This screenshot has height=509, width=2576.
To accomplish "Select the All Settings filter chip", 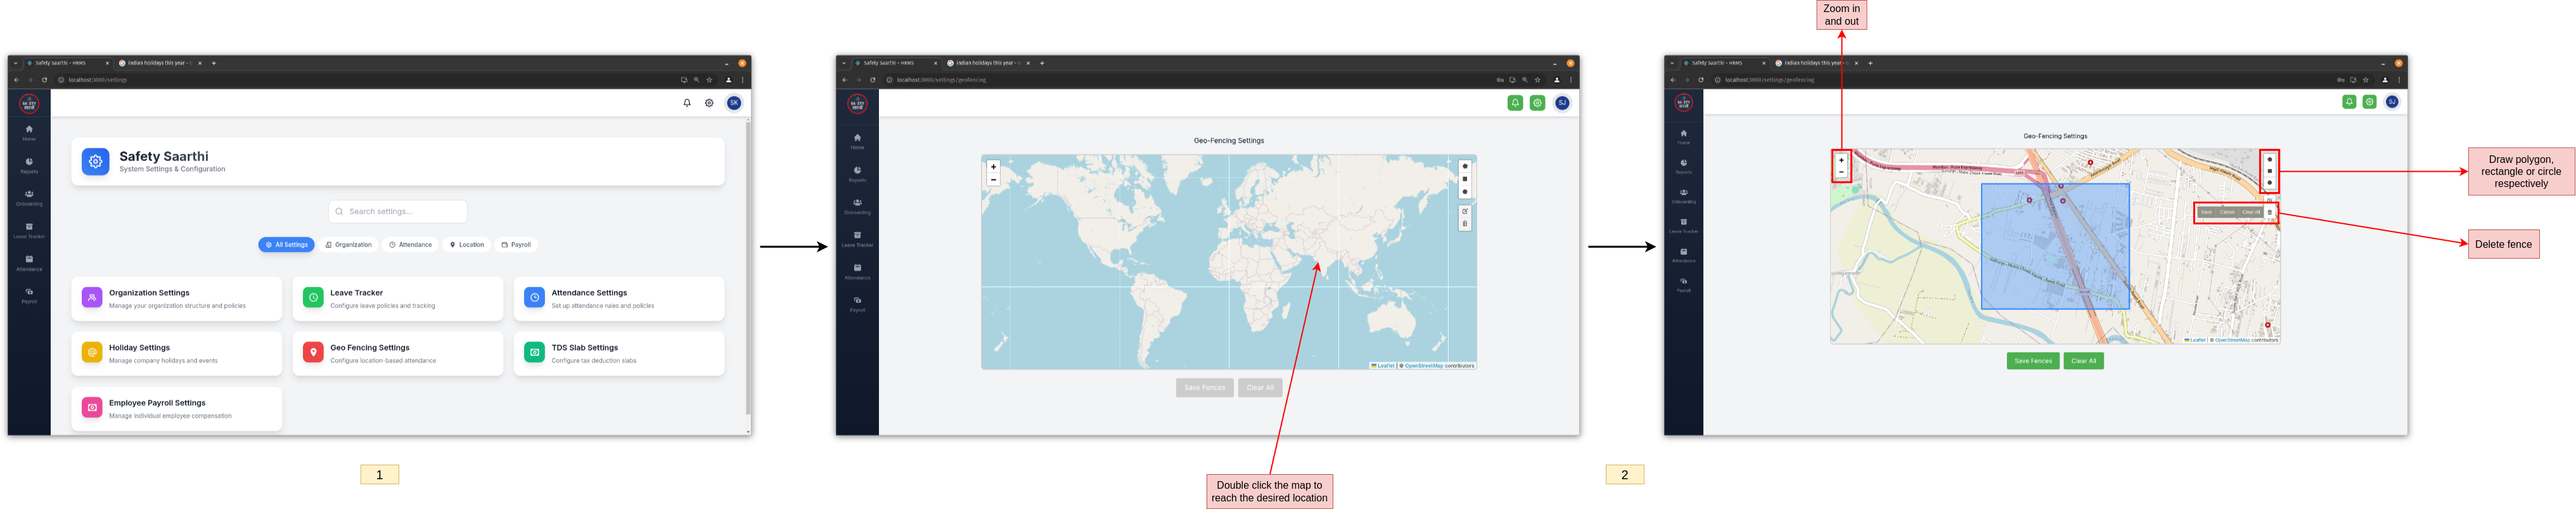I will 286,245.
